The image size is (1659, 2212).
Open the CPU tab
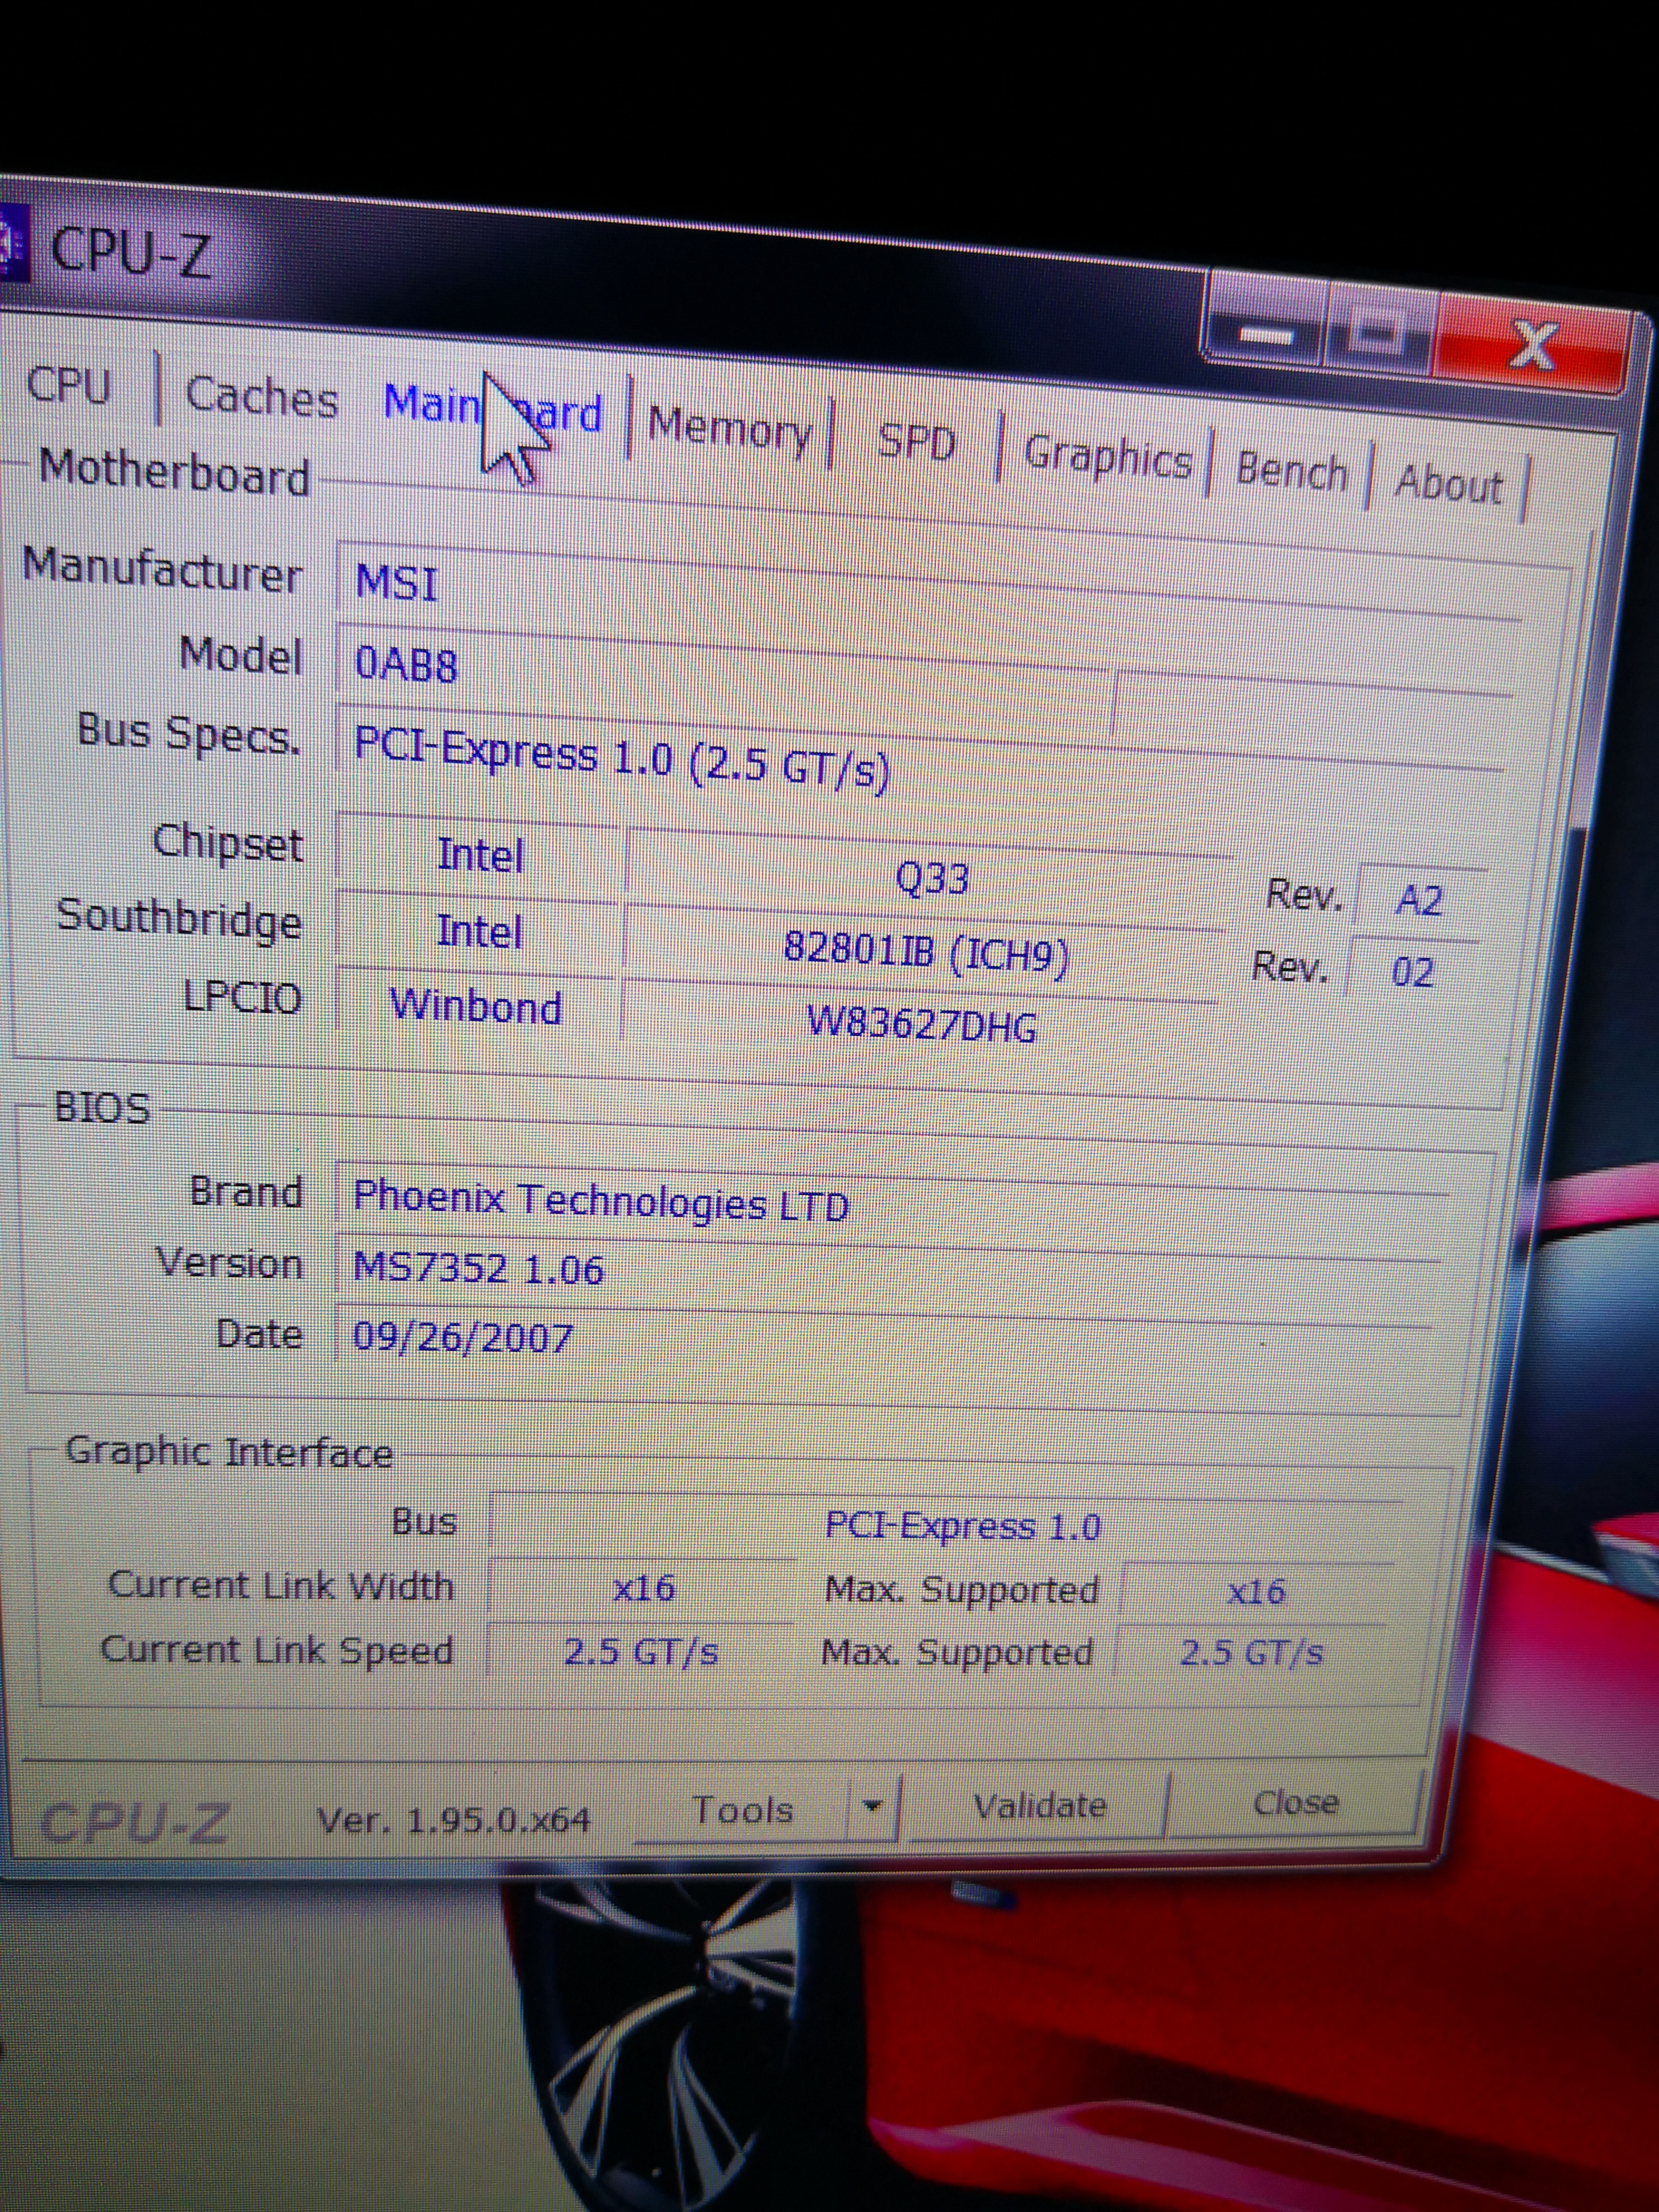[x=68, y=385]
